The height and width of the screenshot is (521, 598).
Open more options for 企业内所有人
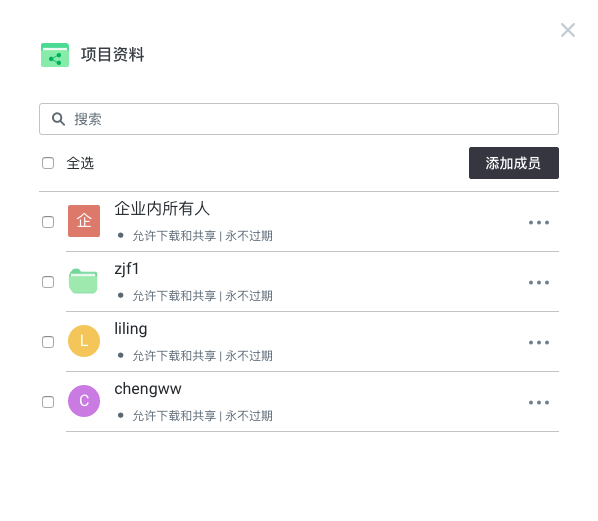point(539,222)
